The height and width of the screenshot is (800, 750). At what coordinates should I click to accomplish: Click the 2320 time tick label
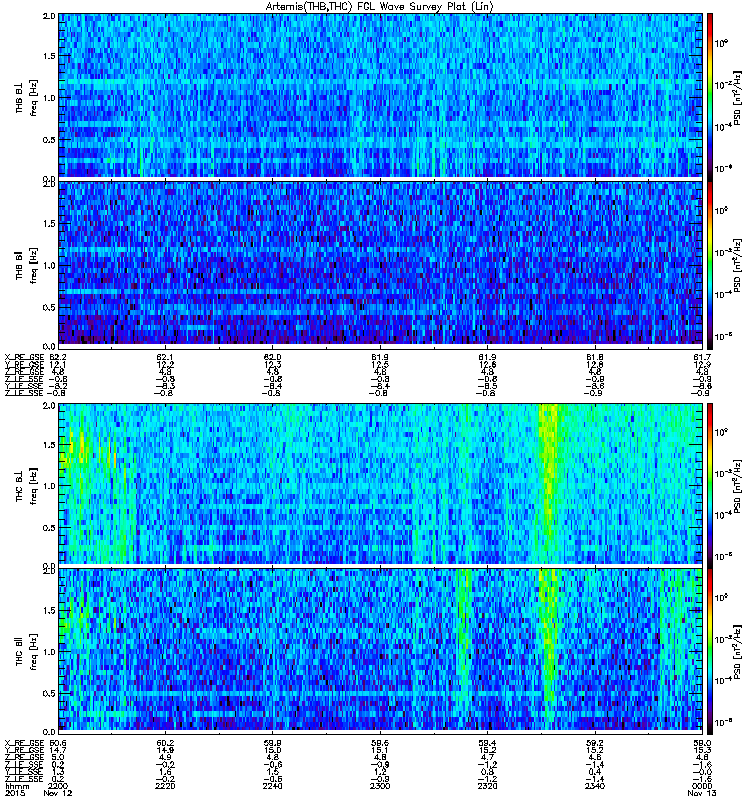(487, 786)
